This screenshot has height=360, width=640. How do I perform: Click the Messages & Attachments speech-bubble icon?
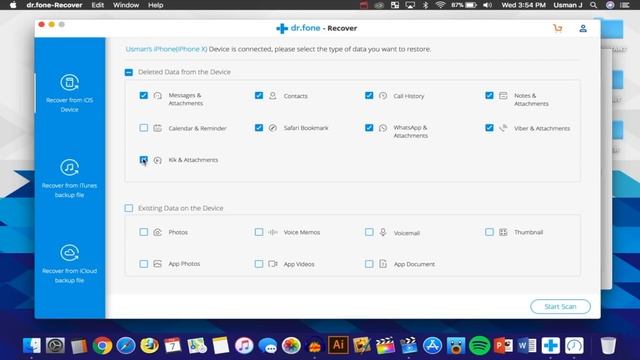coord(158,96)
